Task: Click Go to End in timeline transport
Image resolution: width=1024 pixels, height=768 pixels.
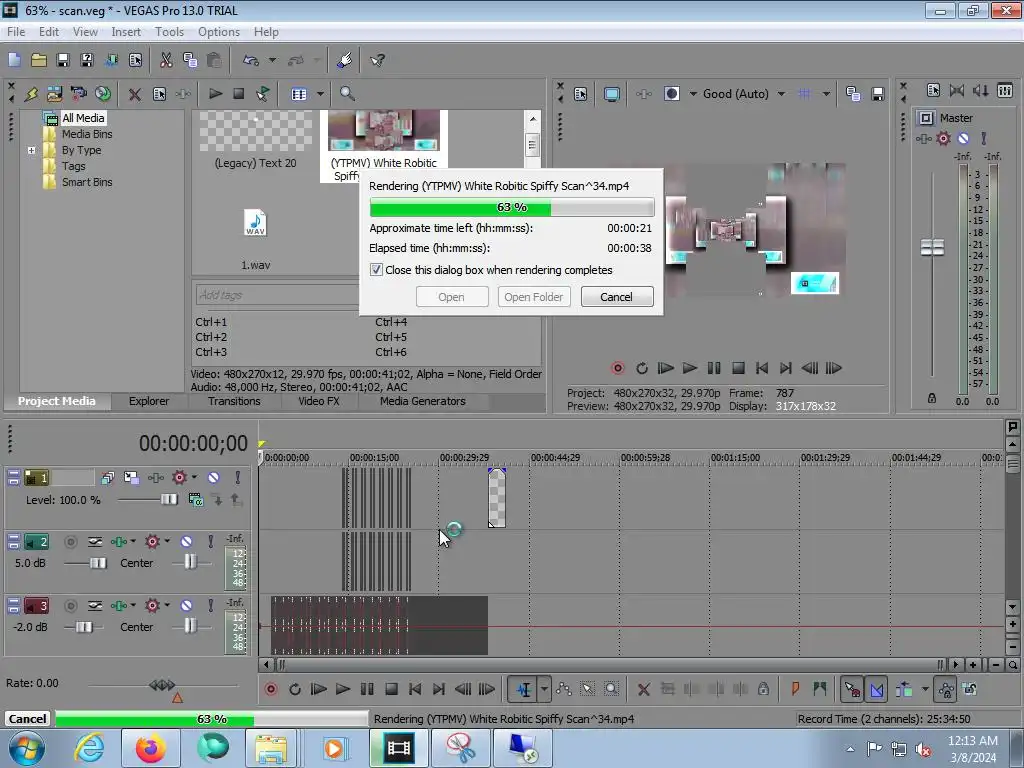Action: [439, 689]
